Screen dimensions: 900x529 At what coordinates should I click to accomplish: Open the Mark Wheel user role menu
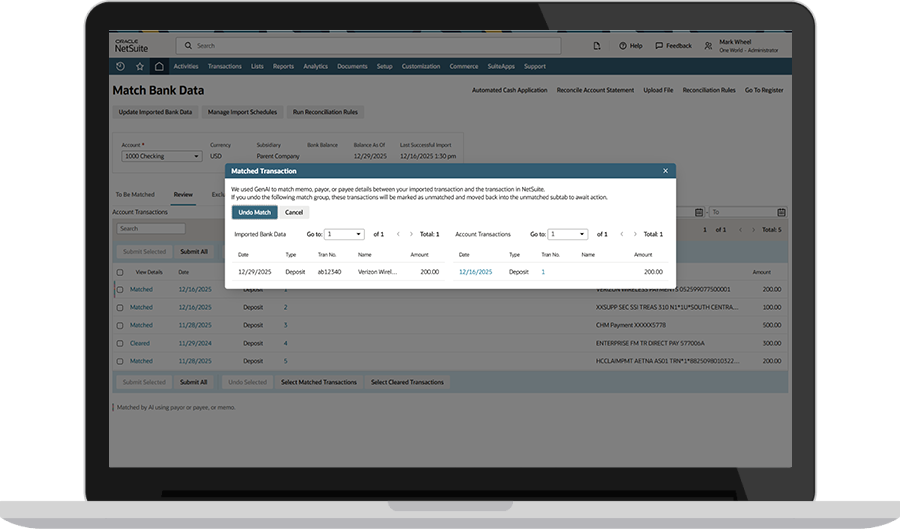(x=742, y=46)
